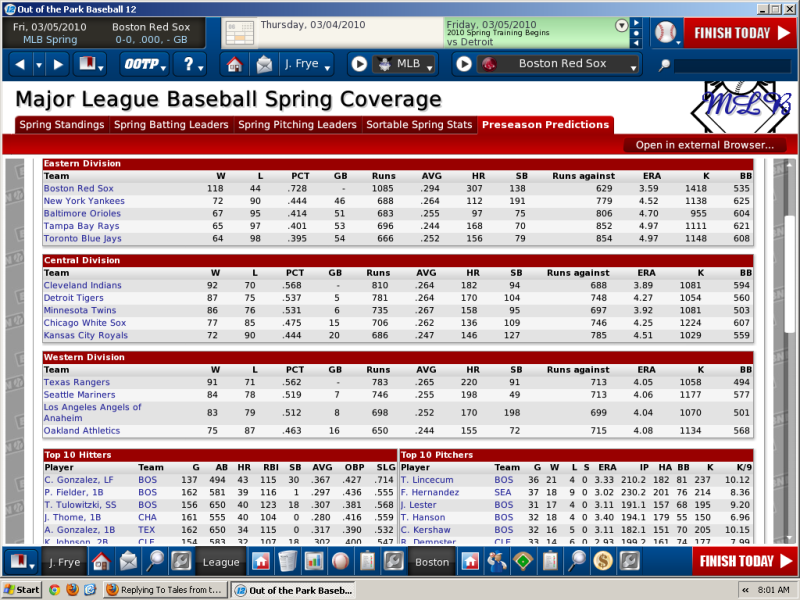Image resolution: width=800 pixels, height=600 pixels.
Task: Expand the J. Frye manager dropdown
Action: (307, 64)
